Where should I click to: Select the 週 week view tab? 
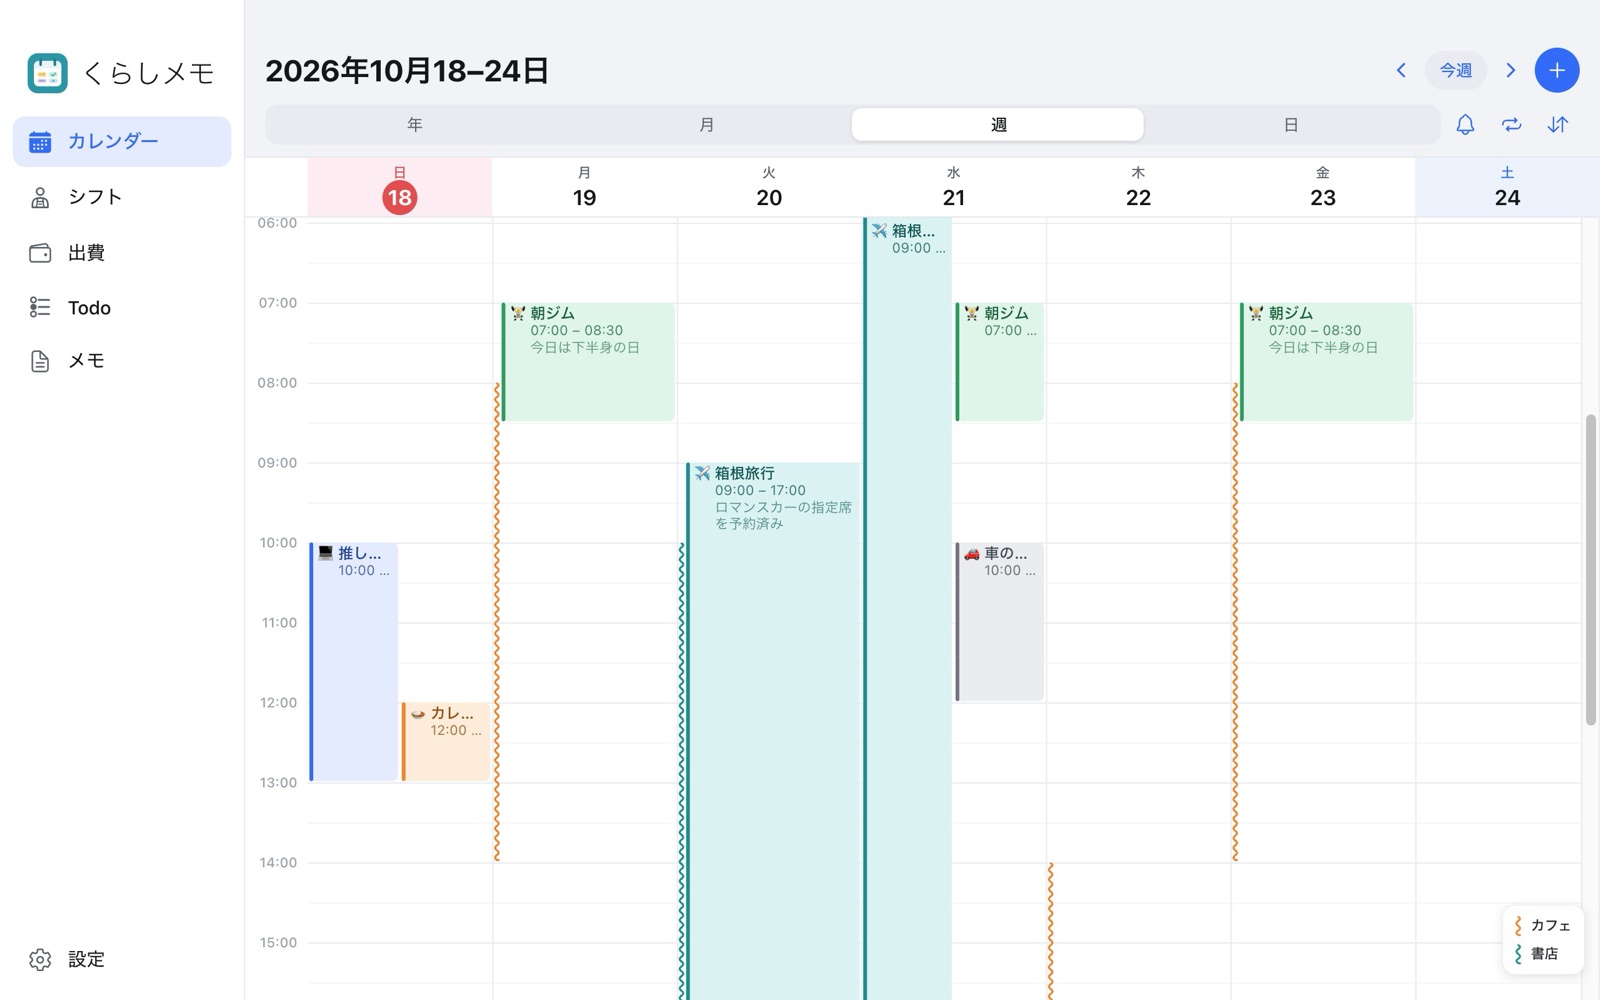coord(998,125)
